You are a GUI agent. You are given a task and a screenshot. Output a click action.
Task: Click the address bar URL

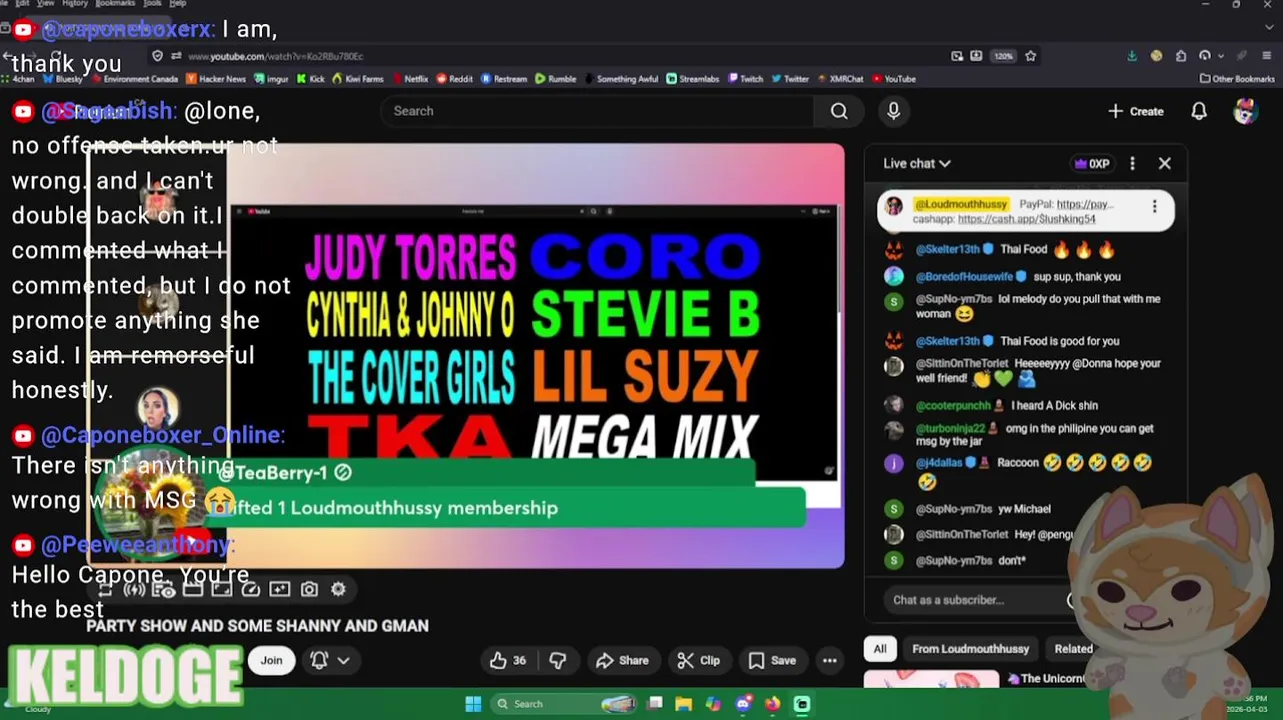276,56
